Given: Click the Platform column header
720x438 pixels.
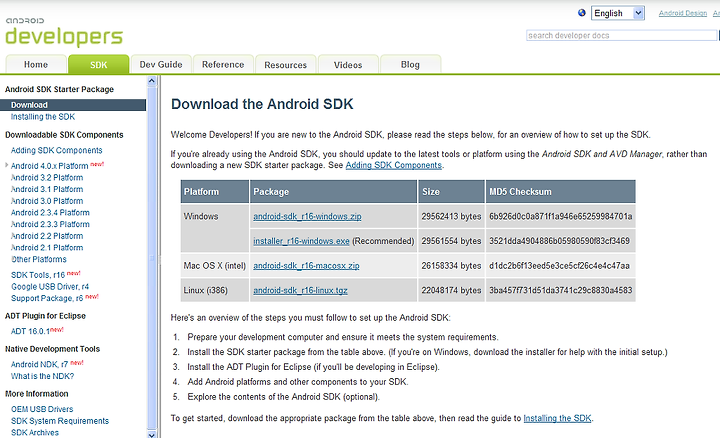Looking at the screenshot, I should (214, 192).
